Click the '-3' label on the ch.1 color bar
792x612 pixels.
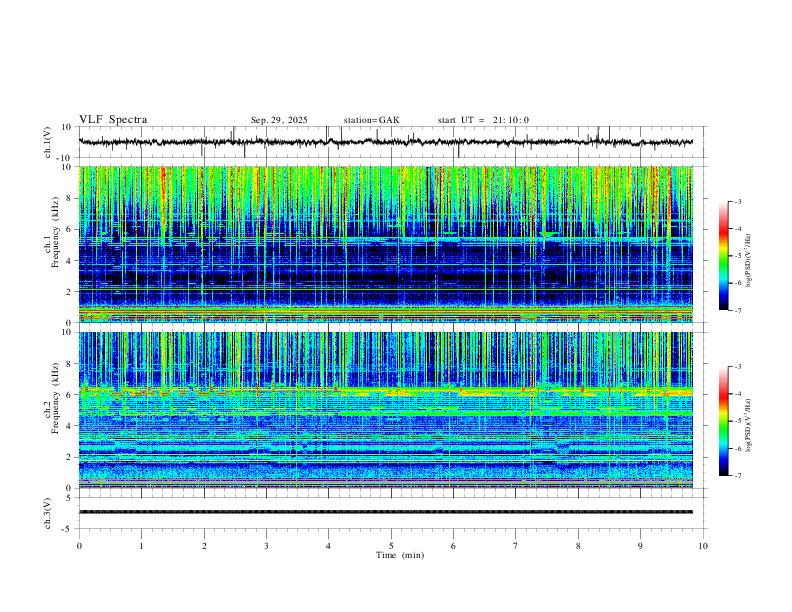tap(737, 201)
